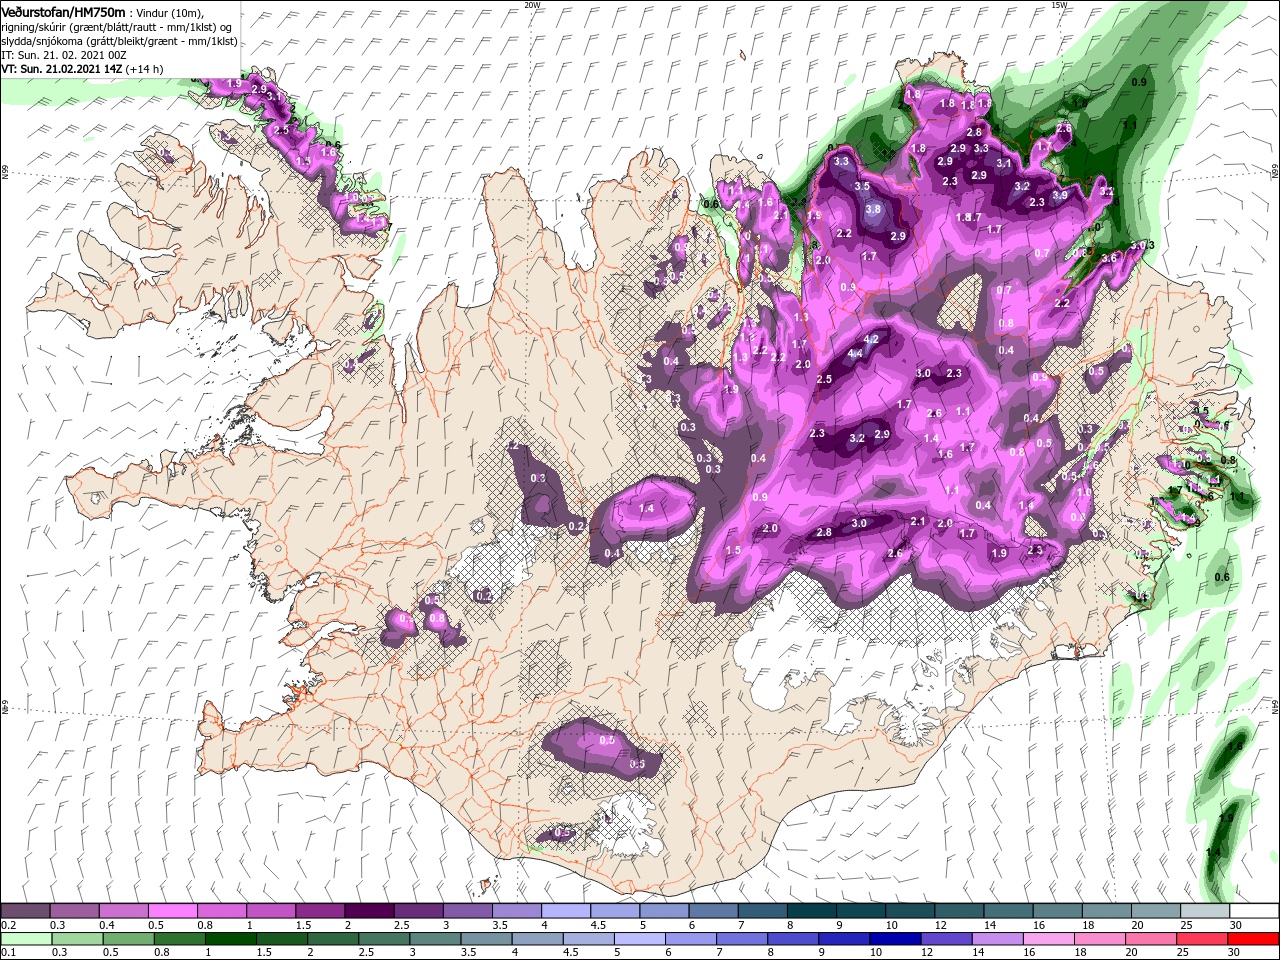Viewport: 1280px width, 960px height.
Task: Click the 'Vindur (10m)' label in header
Action: click(170, 13)
